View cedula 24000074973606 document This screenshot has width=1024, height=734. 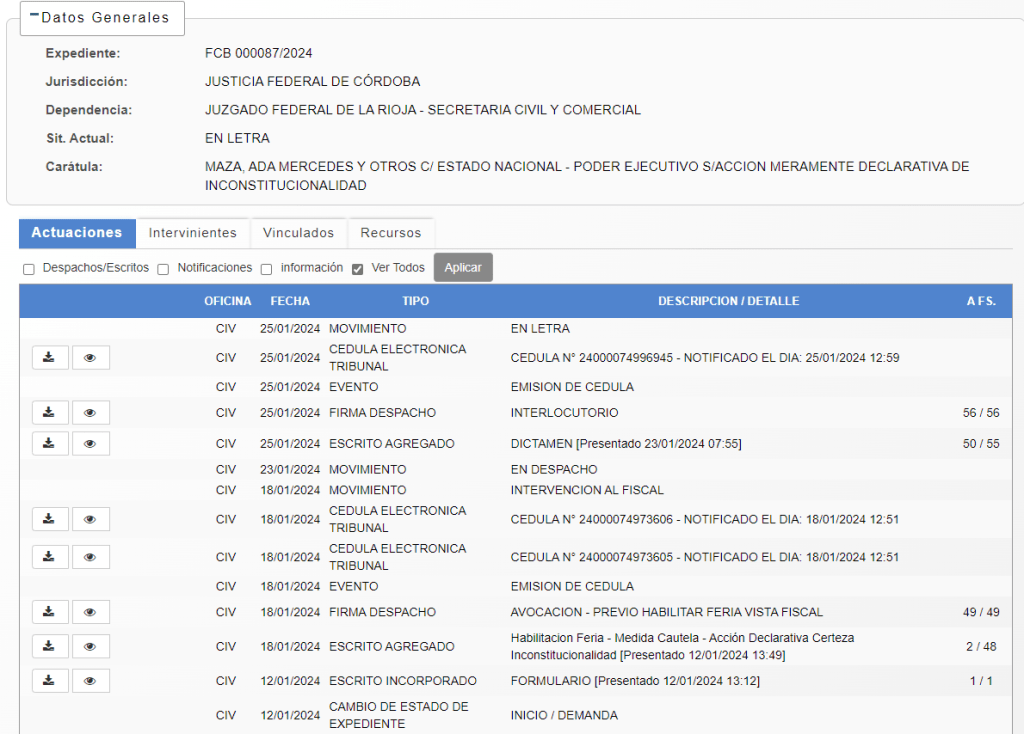pos(91,519)
